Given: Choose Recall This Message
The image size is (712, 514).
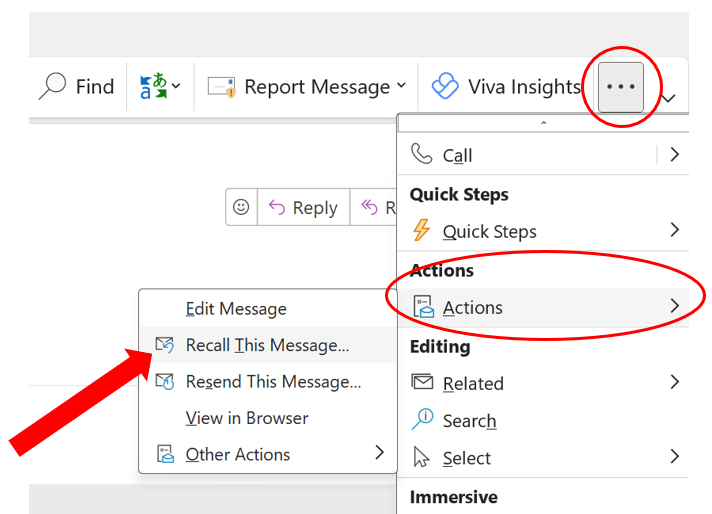Looking at the screenshot, I should [x=268, y=345].
